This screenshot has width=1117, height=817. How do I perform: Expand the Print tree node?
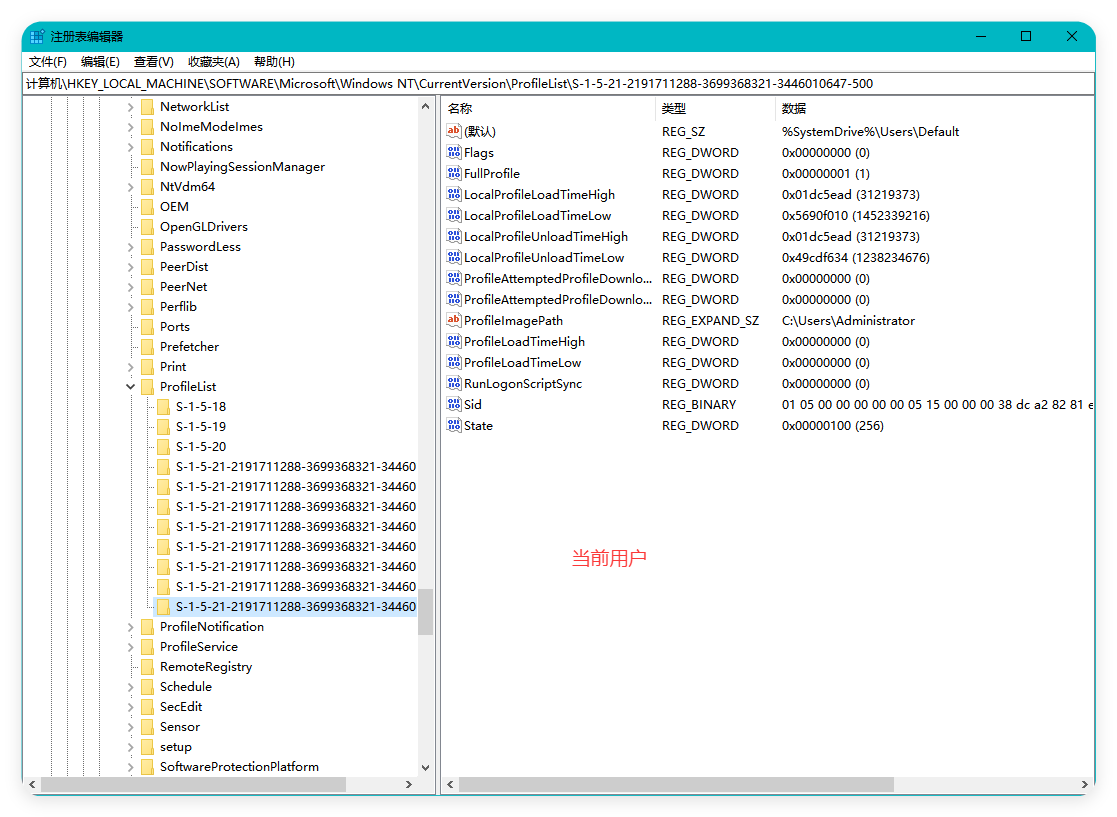coord(130,367)
